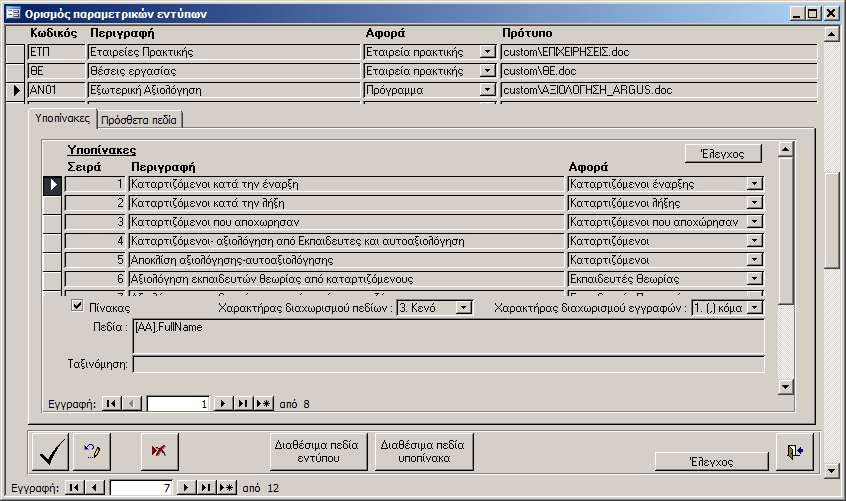This screenshot has height=501, width=846.
Task: Open Αφορά dropdown for Καταρτιζόμενοι λήξης
Action: [755, 203]
